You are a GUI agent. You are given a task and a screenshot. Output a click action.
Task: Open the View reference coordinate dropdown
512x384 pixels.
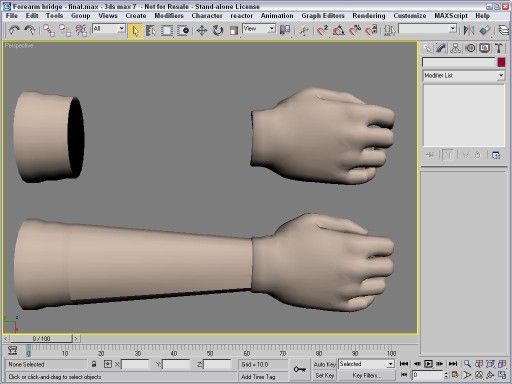pos(259,29)
